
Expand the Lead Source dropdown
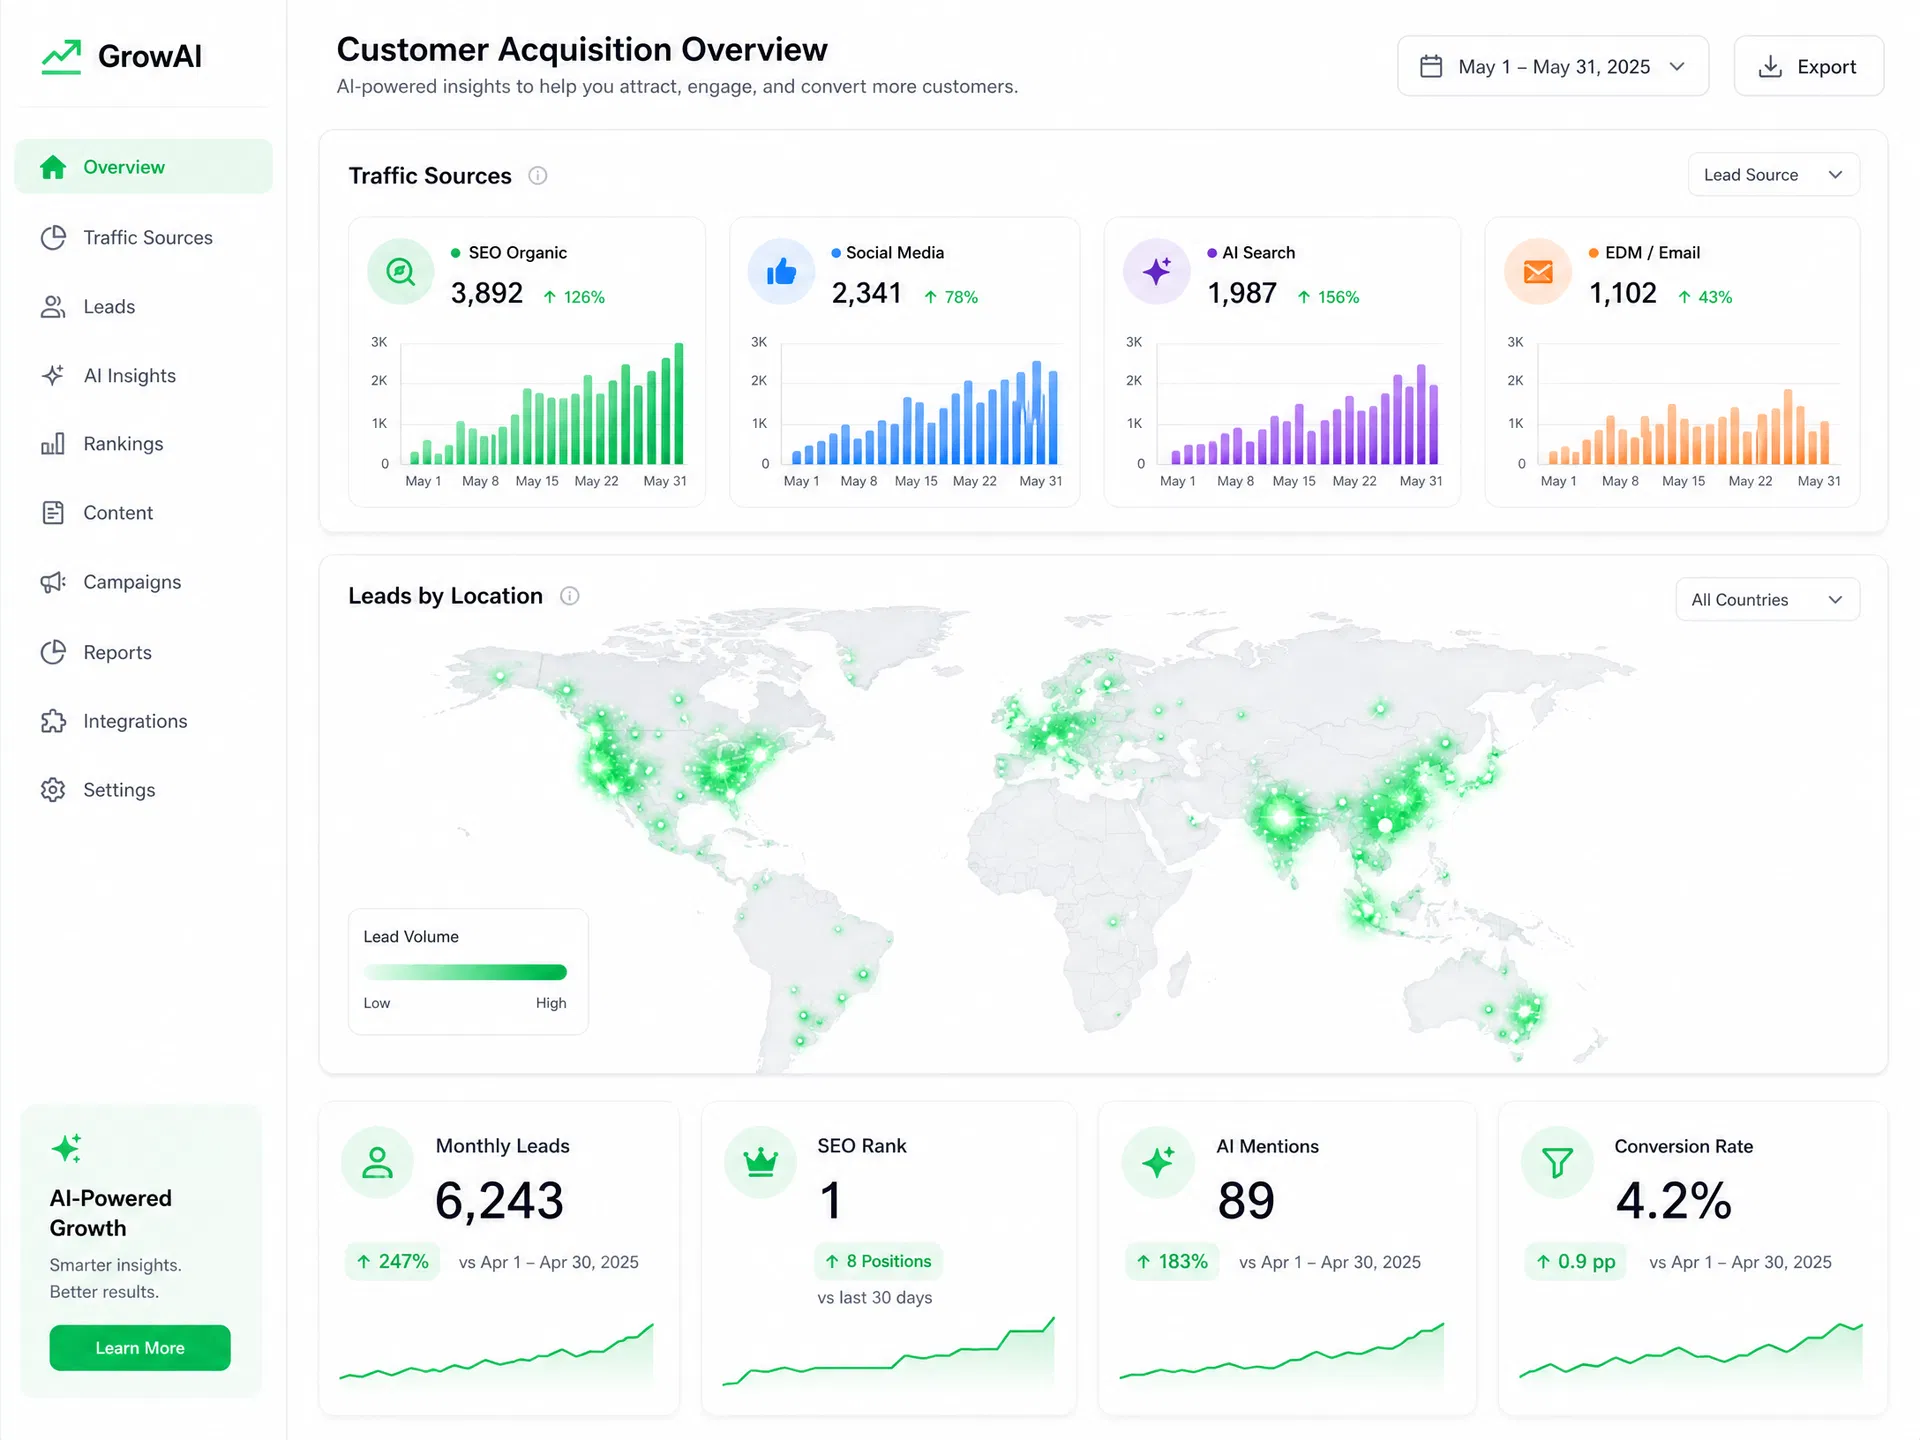(1774, 175)
